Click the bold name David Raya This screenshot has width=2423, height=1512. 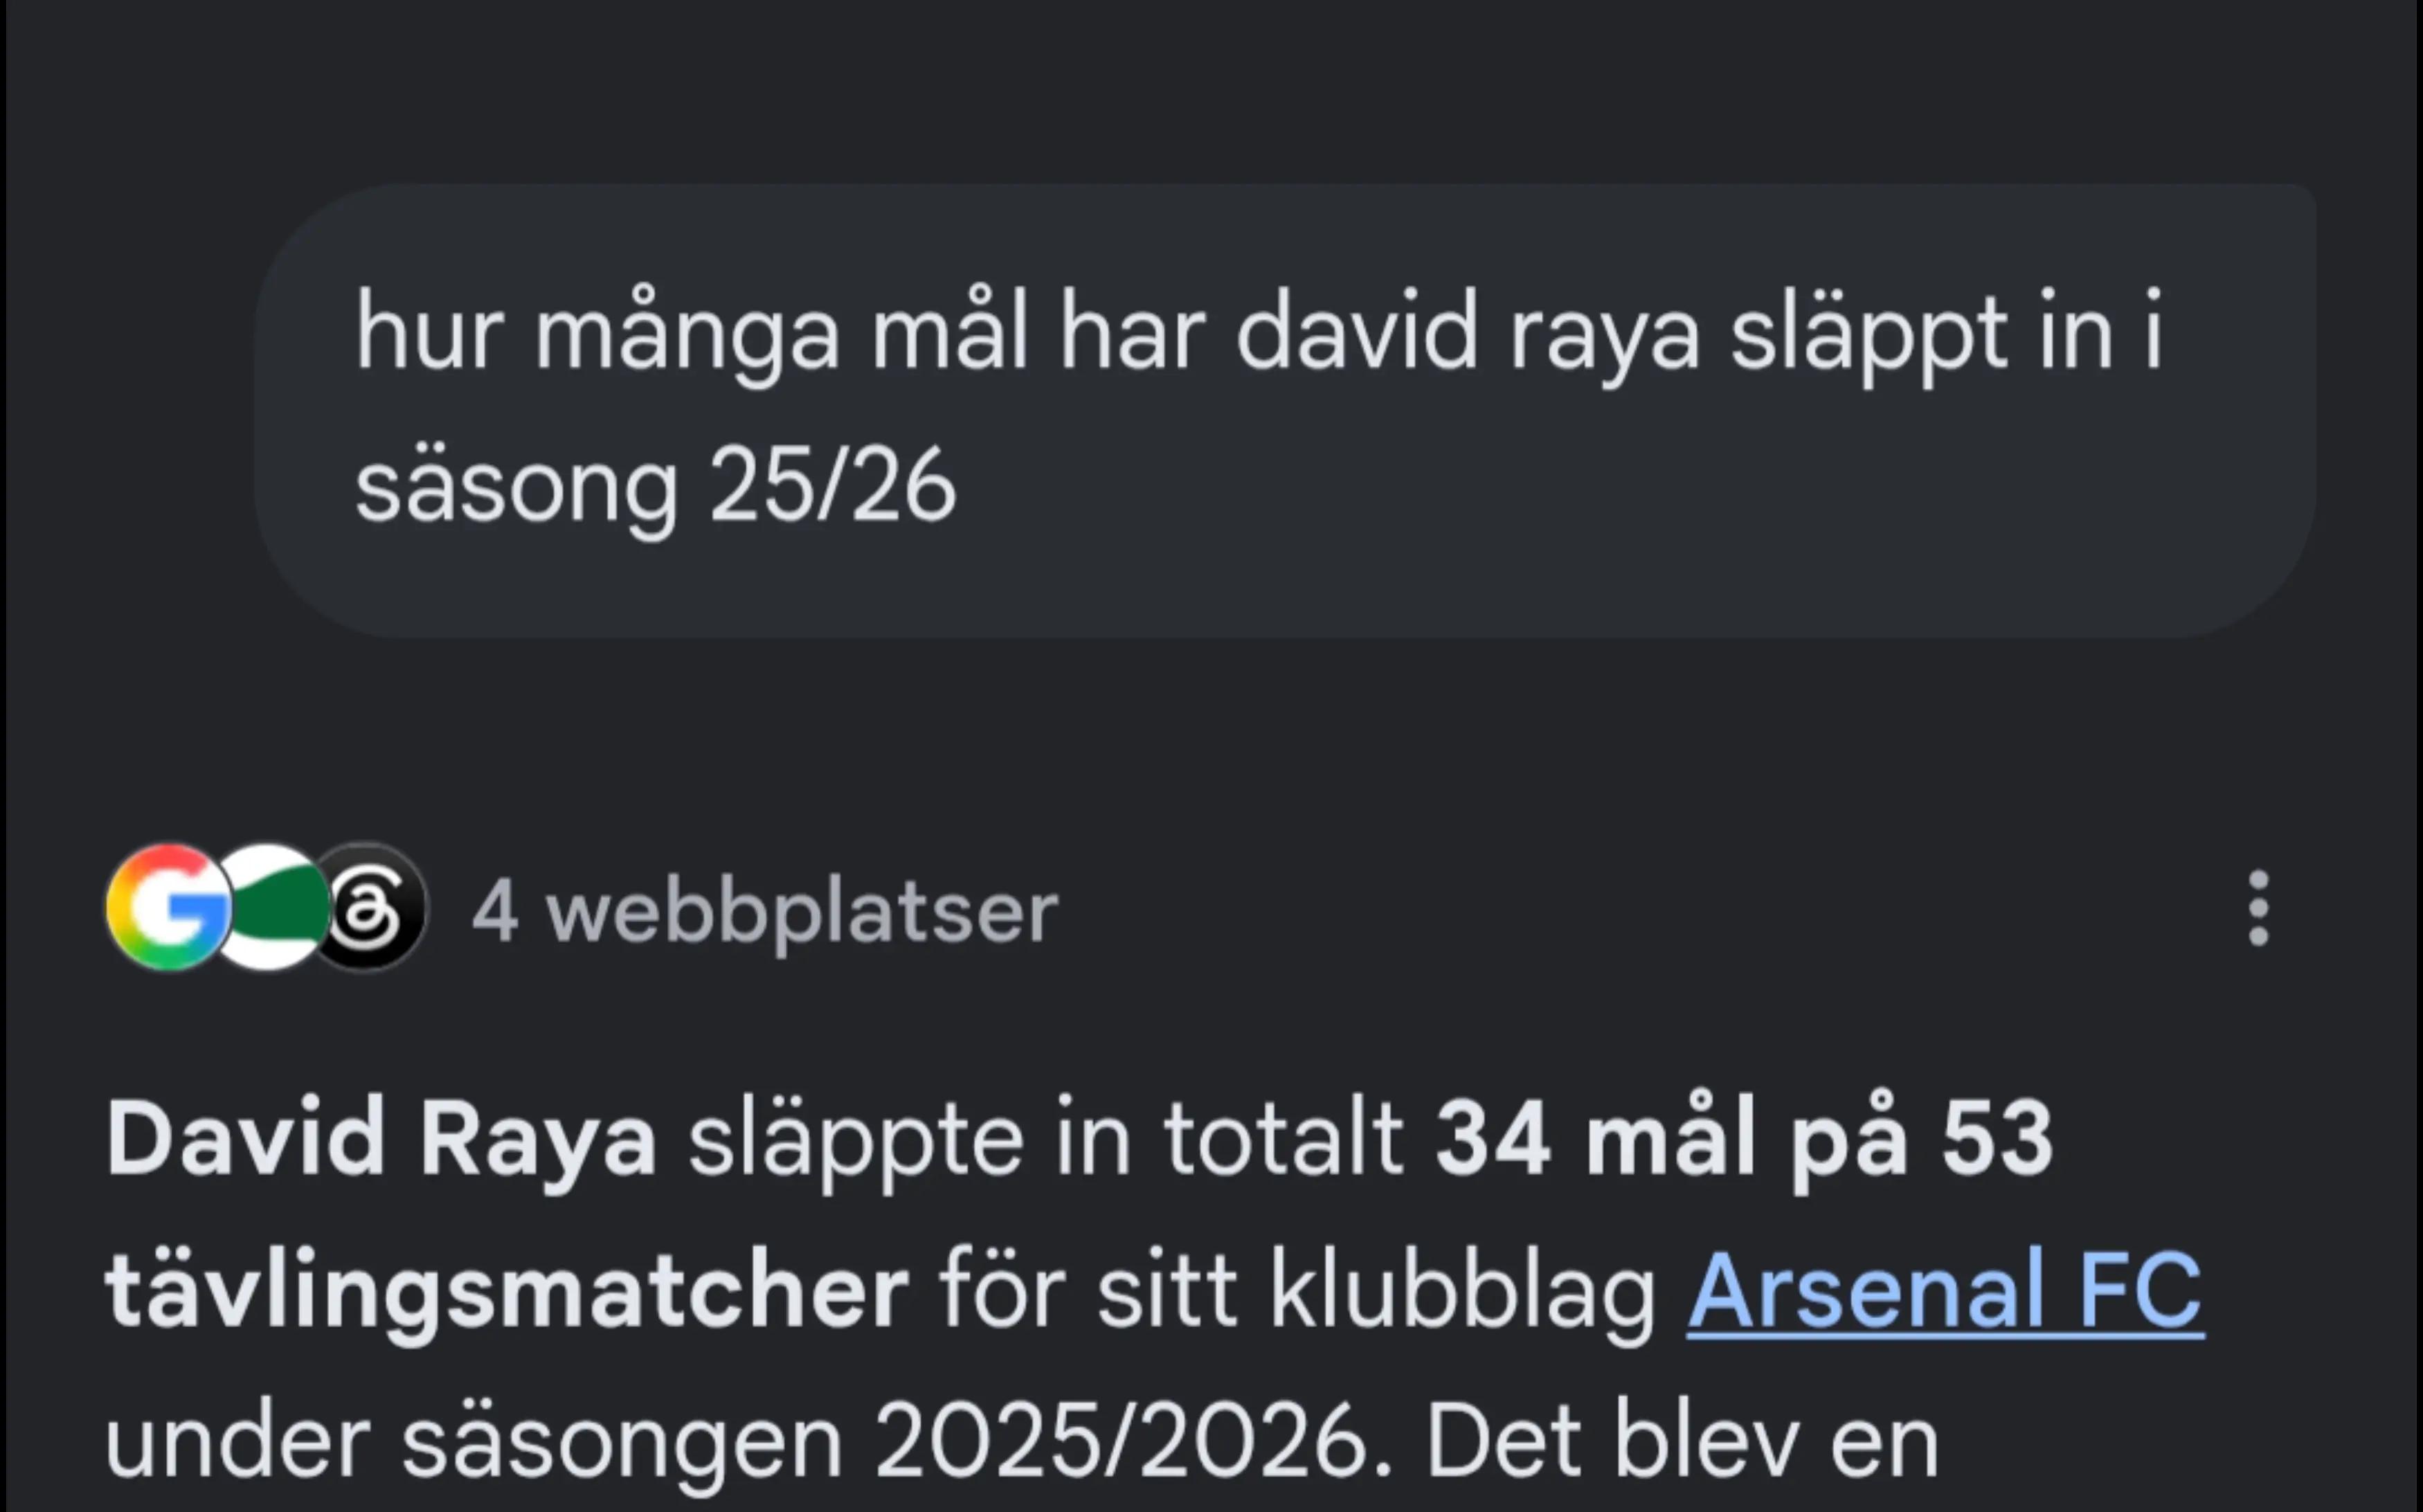point(381,1139)
